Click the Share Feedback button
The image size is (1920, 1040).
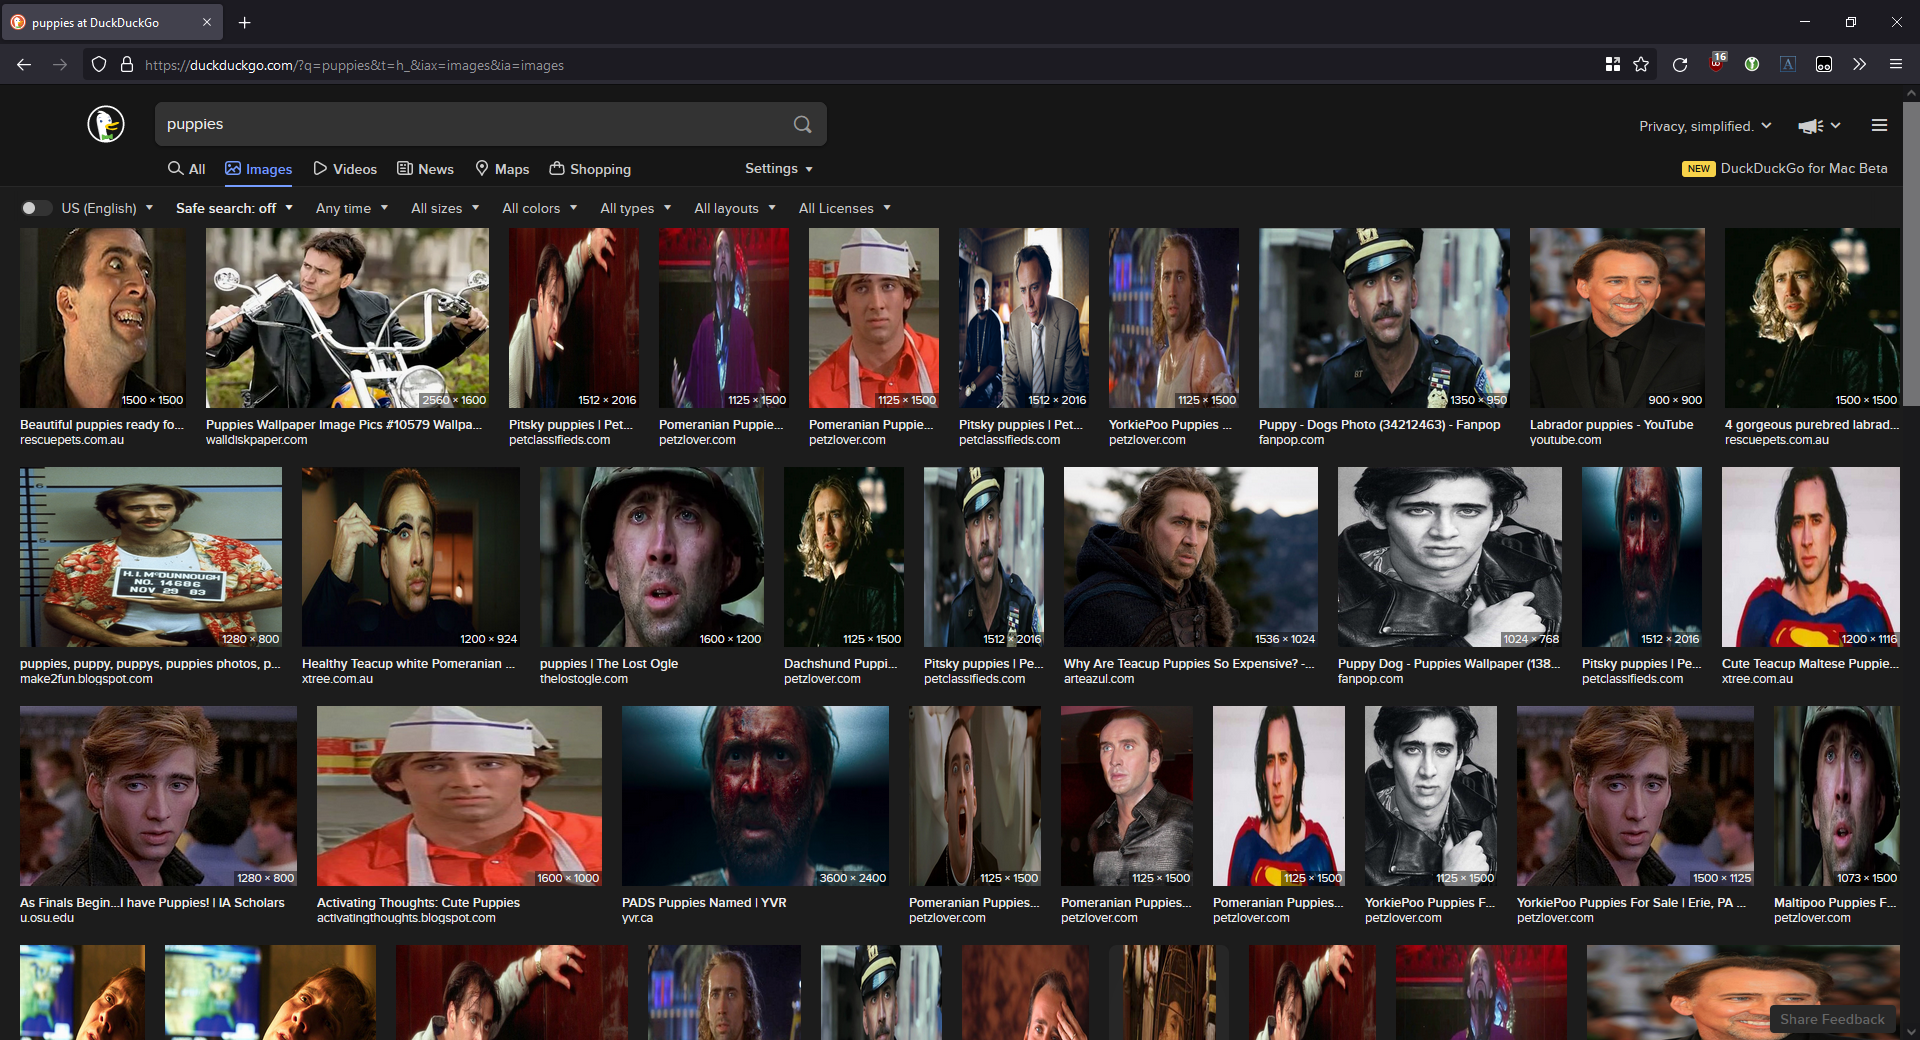(x=1832, y=1019)
